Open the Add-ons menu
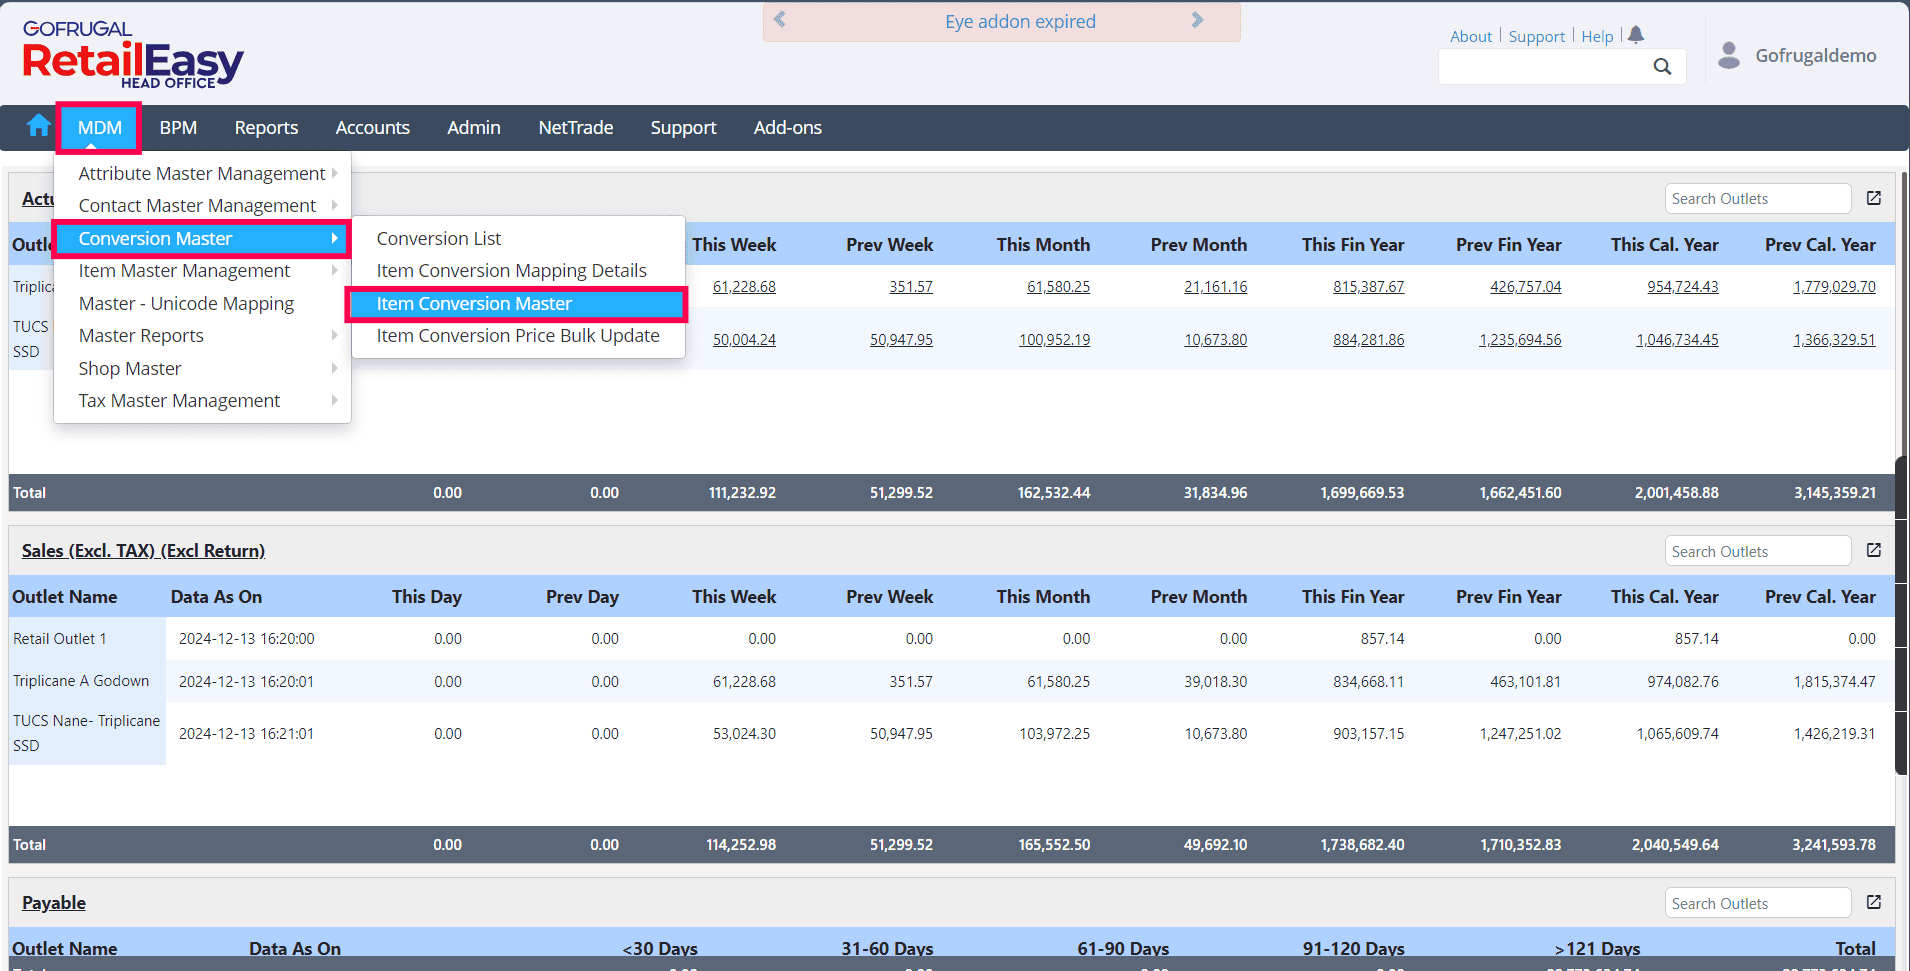This screenshot has width=1910, height=971. coord(788,128)
